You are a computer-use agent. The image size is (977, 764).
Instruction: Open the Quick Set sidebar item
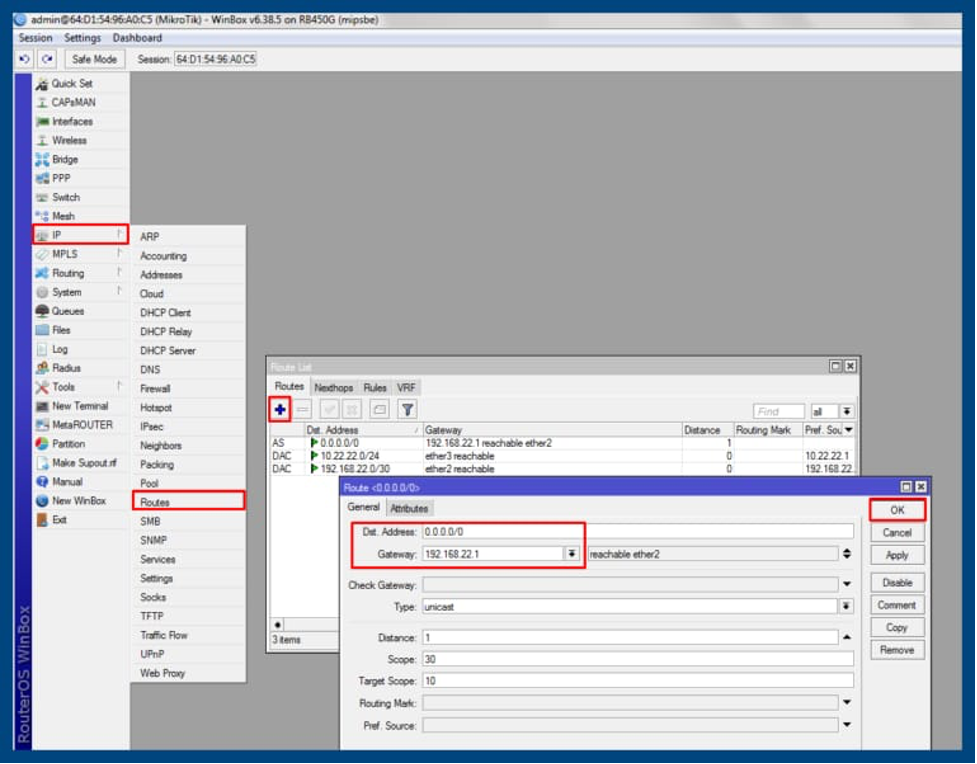80,84
